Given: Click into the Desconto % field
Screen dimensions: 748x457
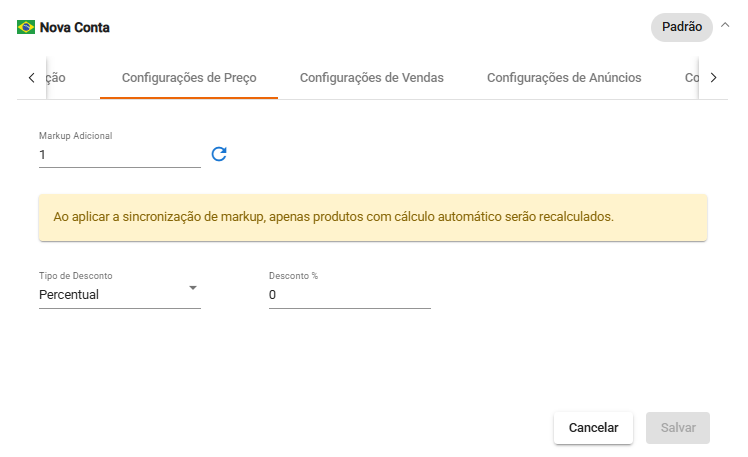Looking at the screenshot, I should click(x=349, y=295).
